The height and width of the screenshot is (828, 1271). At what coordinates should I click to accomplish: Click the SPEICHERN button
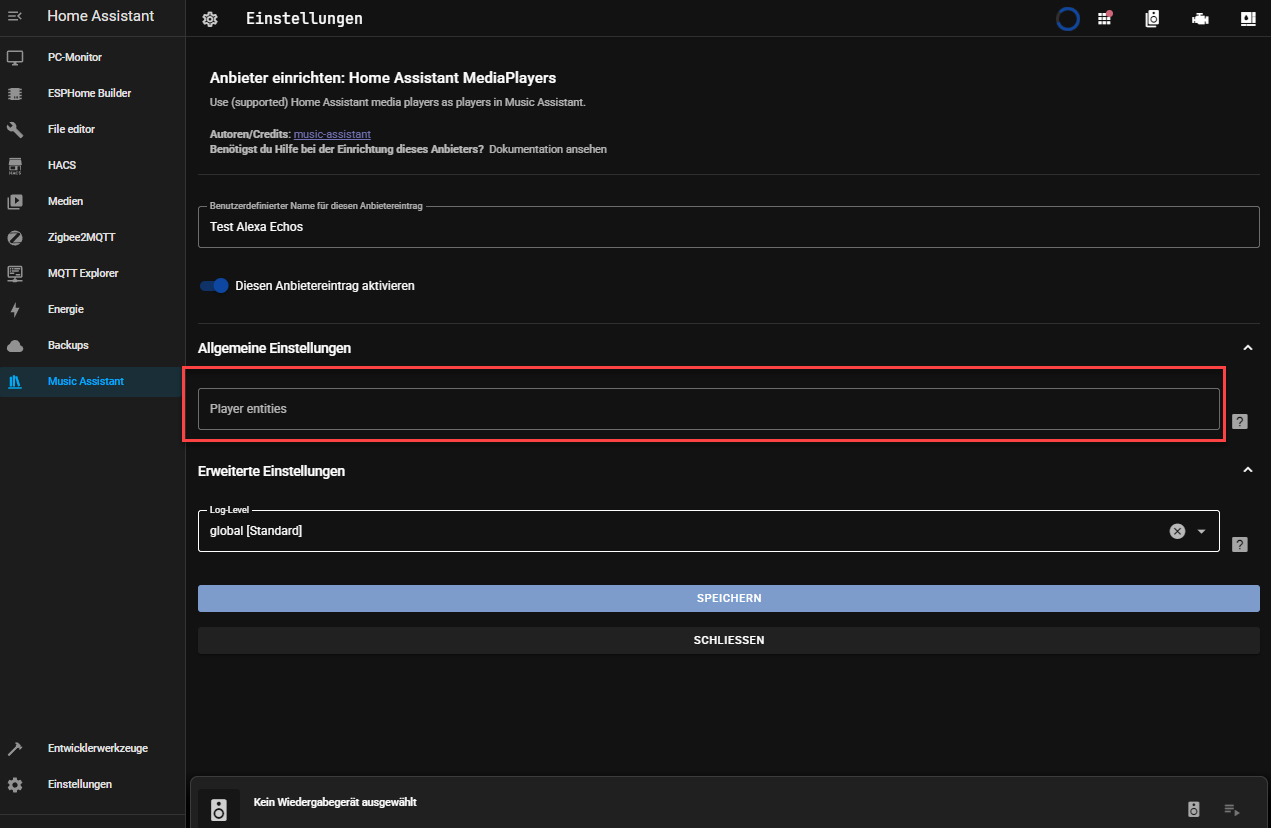click(728, 598)
